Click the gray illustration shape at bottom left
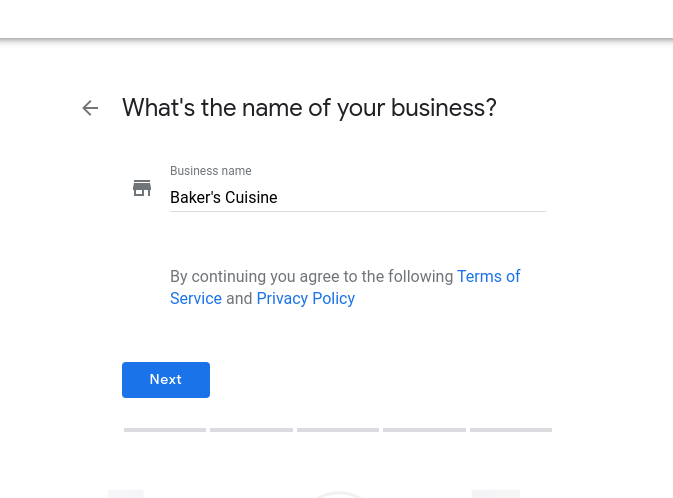The width and height of the screenshot is (673, 498). (126, 494)
